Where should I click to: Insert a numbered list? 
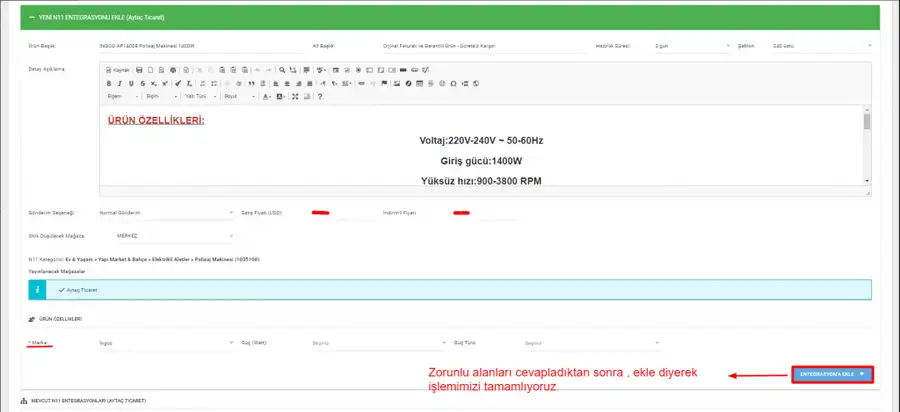(203, 84)
